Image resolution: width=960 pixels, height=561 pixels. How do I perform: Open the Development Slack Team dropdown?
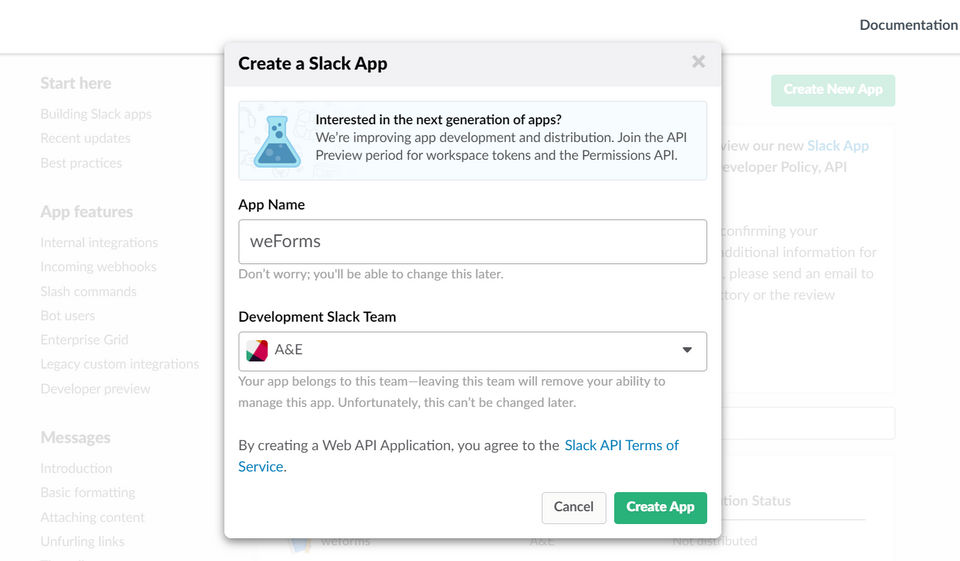coord(472,351)
